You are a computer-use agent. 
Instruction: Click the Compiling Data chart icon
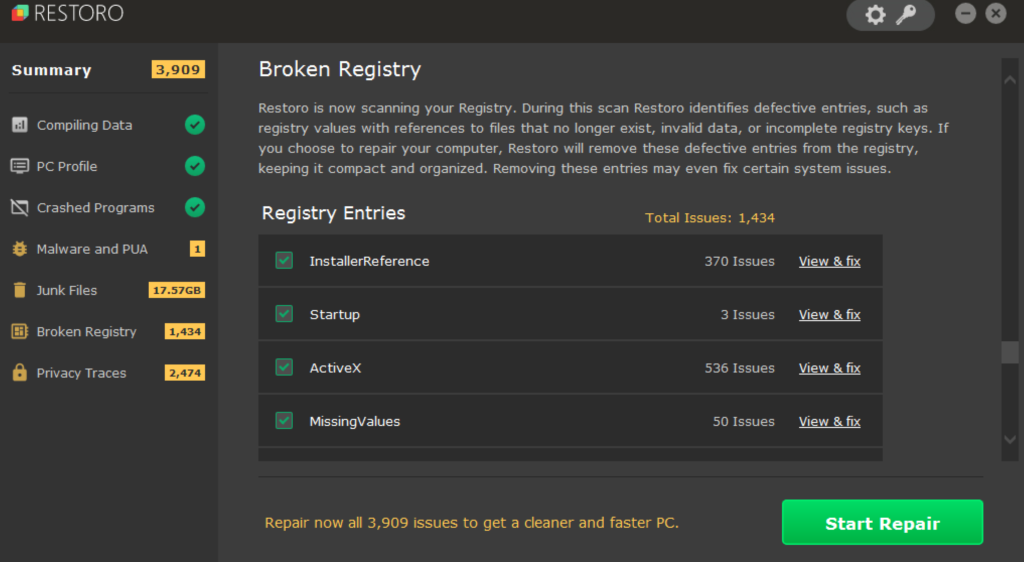tap(19, 125)
